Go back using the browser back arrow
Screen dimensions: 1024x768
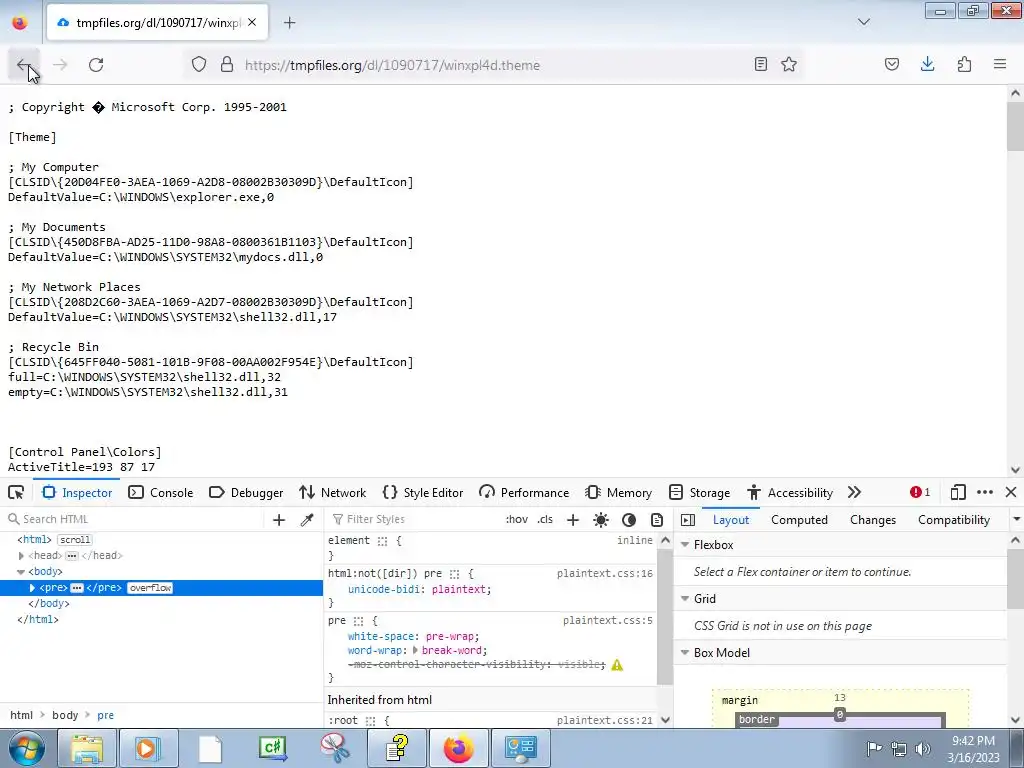(24, 65)
